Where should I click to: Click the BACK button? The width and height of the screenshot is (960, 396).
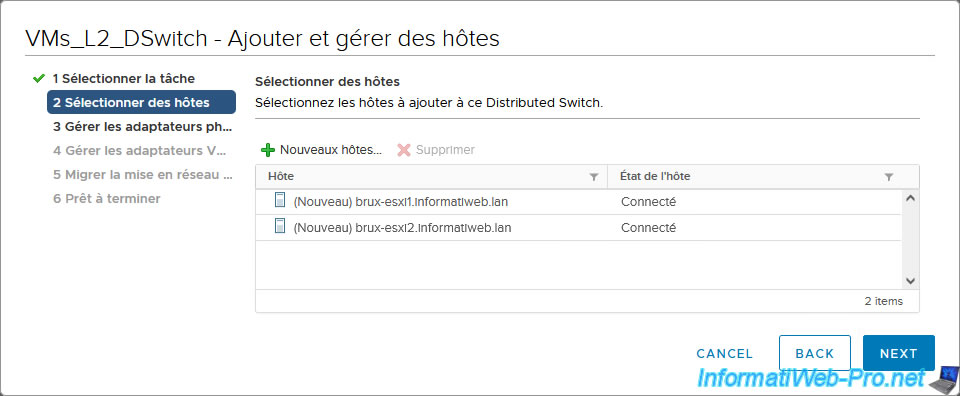point(815,353)
